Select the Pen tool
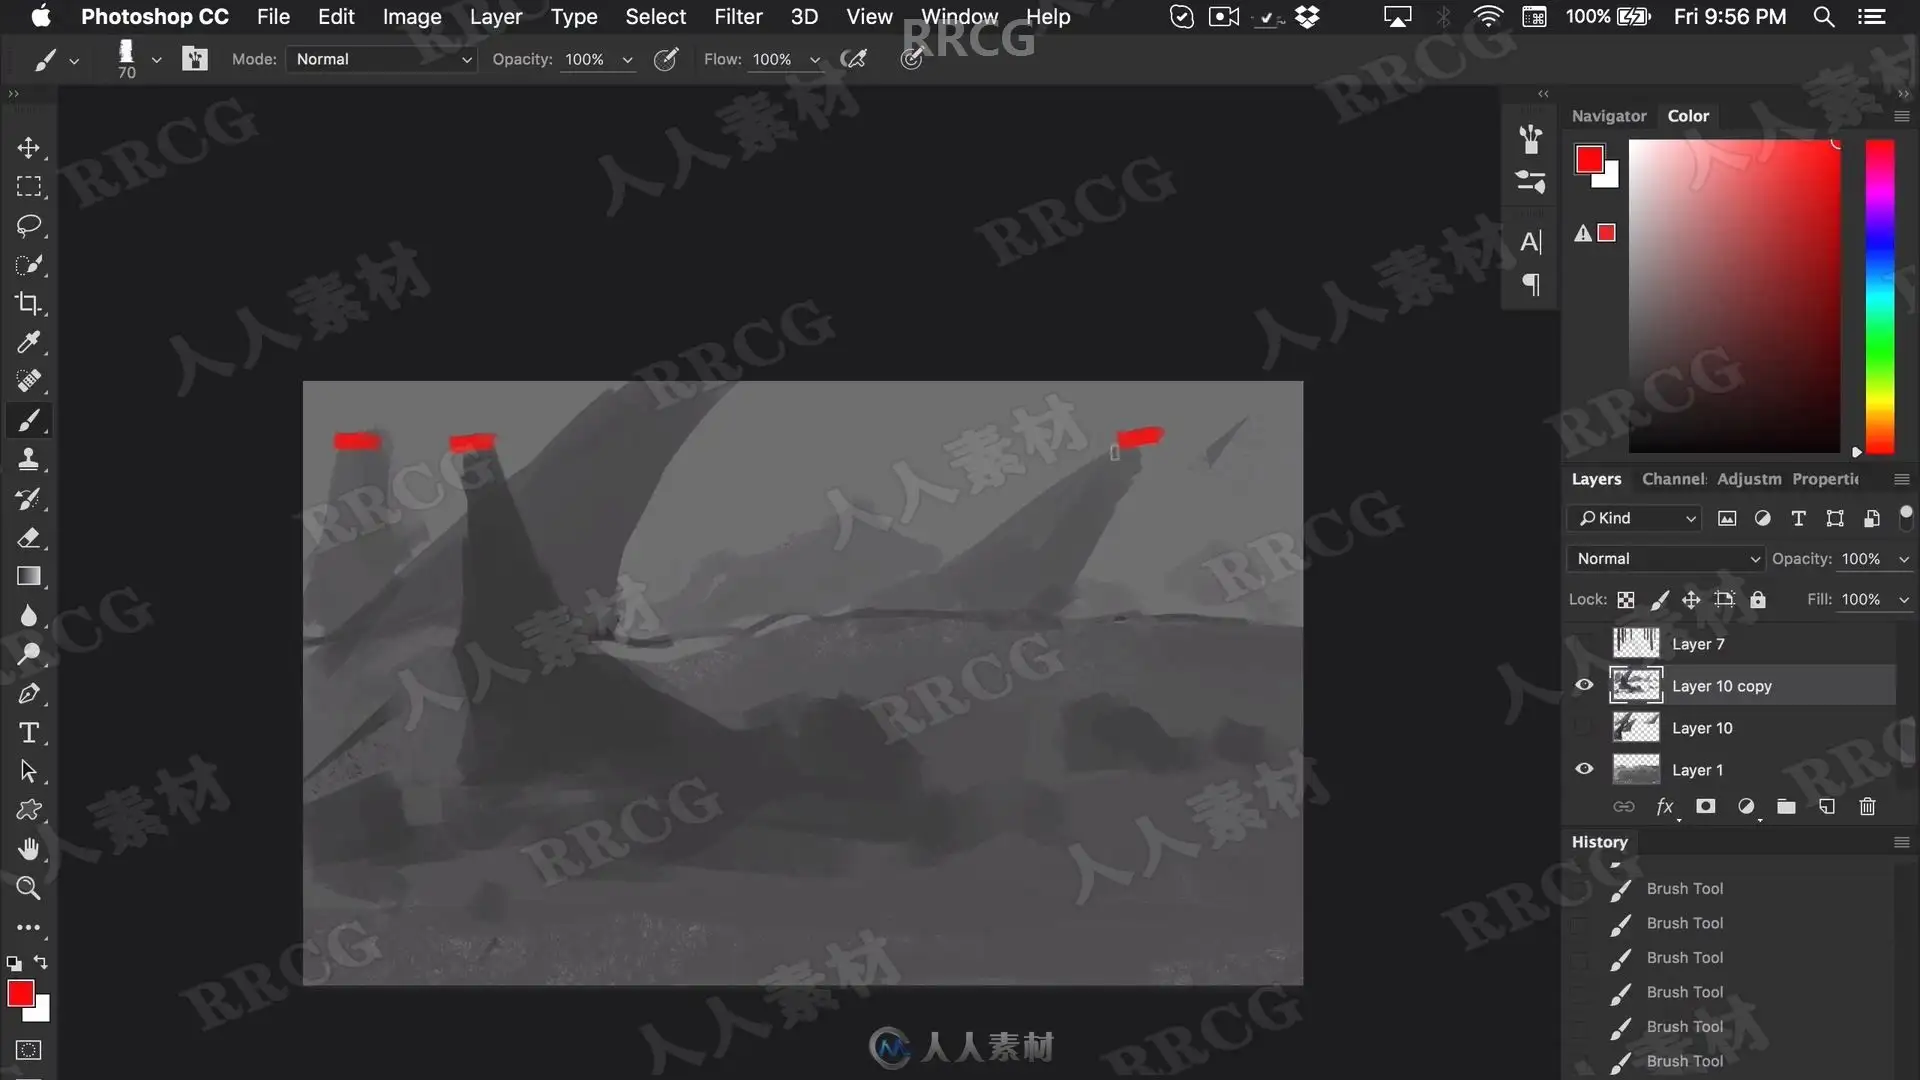 pyautogui.click(x=28, y=693)
